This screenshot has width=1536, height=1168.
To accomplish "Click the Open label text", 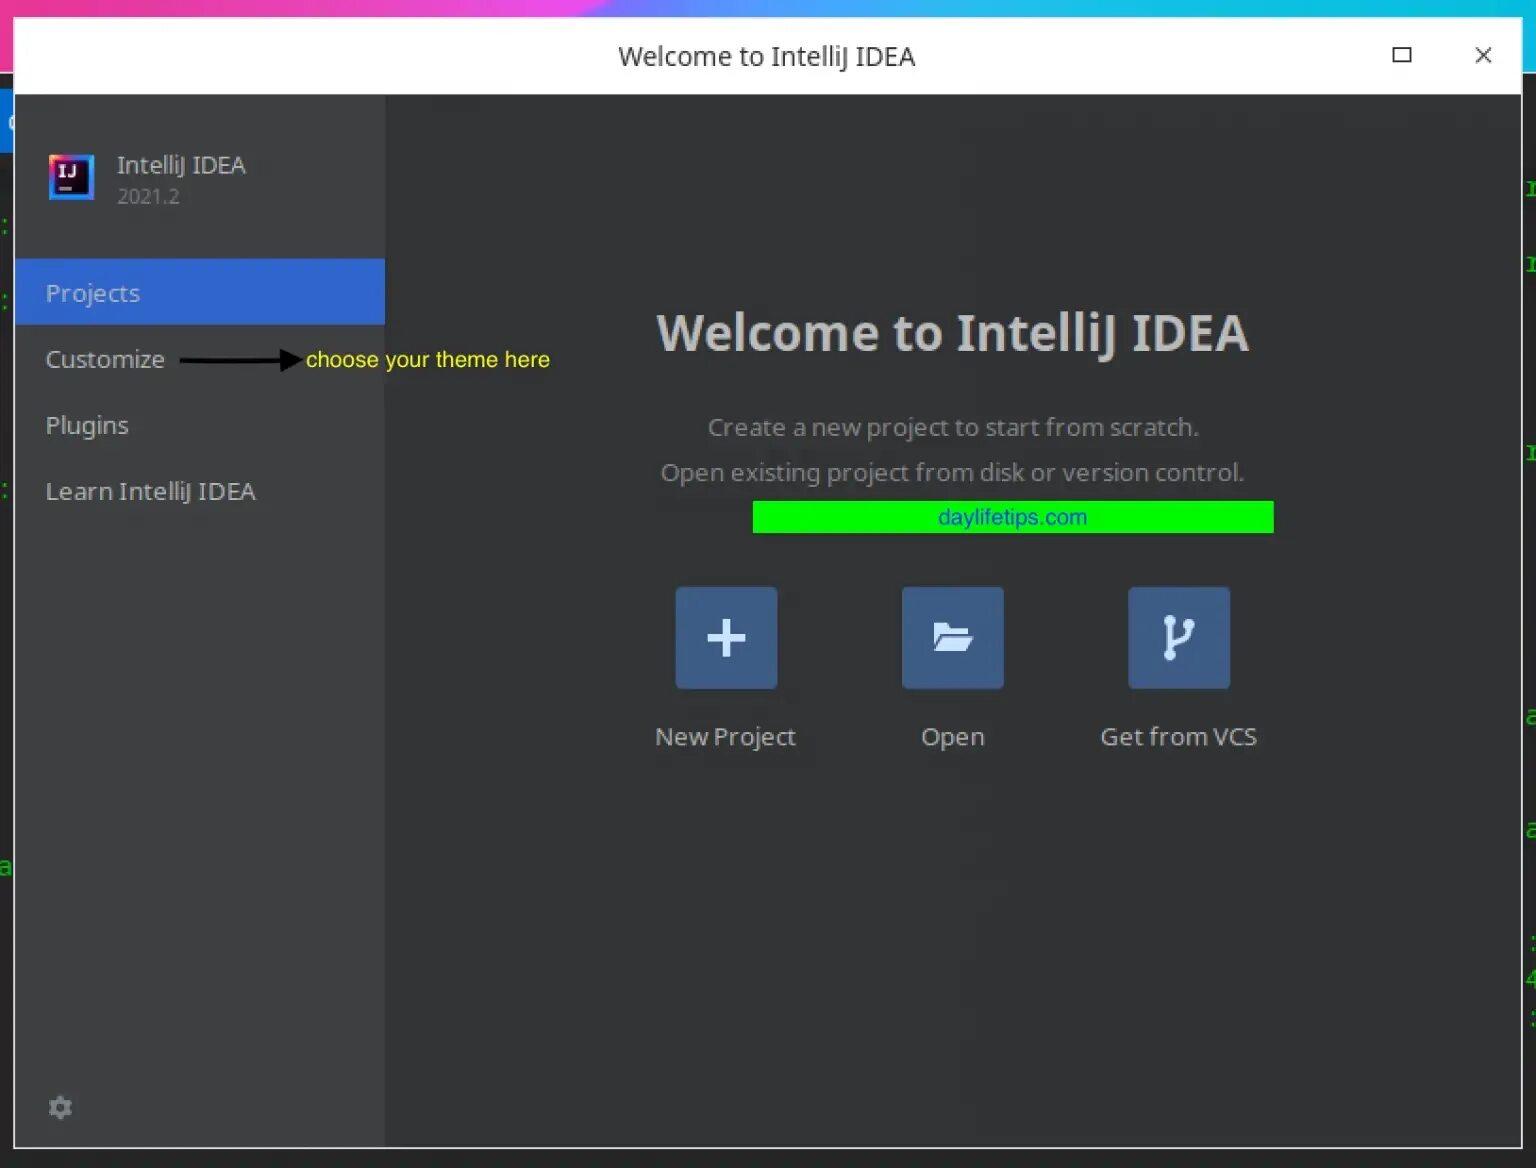I will (x=952, y=737).
